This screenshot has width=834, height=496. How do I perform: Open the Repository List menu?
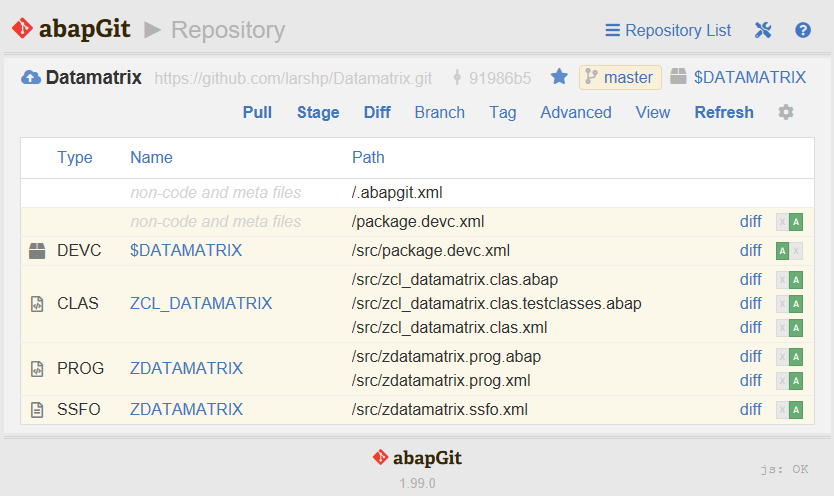[668, 30]
